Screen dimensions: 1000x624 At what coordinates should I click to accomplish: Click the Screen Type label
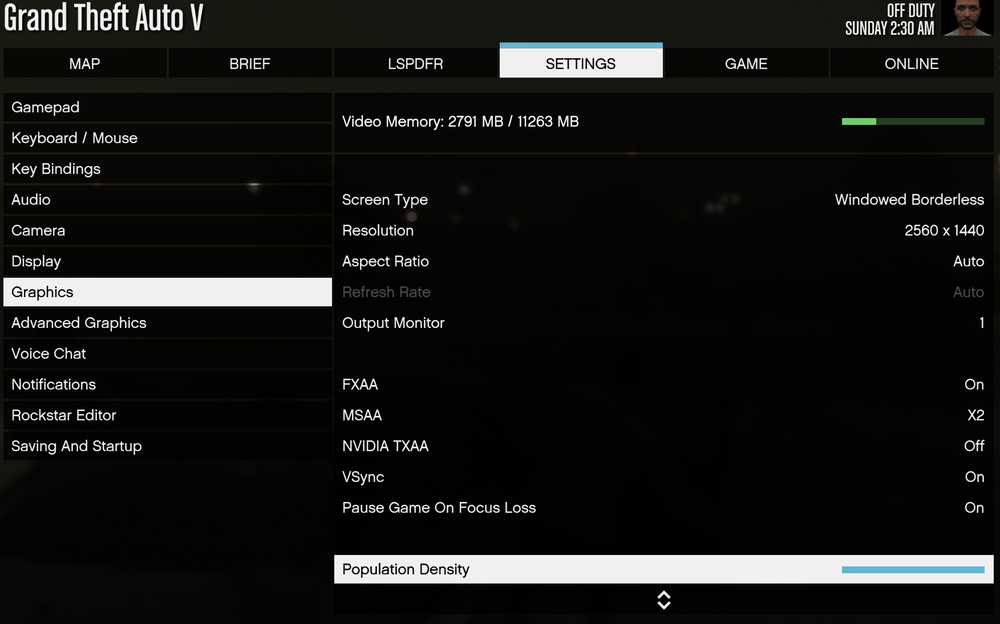[x=385, y=200]
